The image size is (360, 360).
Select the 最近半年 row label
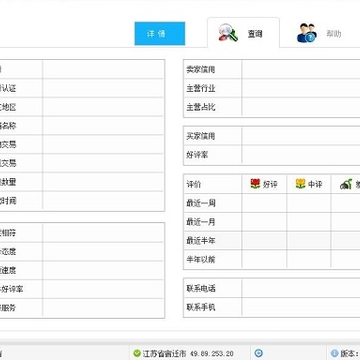point(201,240)
